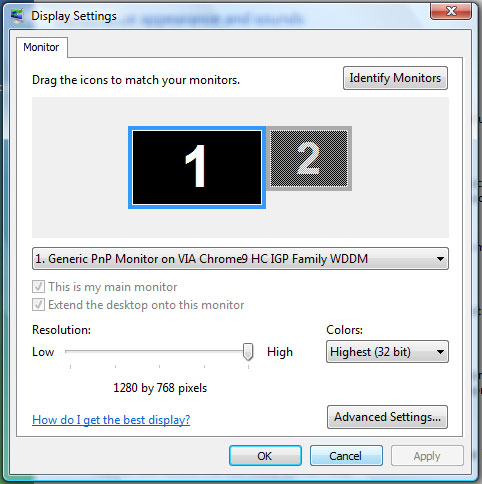Cancel the display changes
Viewport: 482px width, 484px height.
pyautogui.click(x=346, y=456)
